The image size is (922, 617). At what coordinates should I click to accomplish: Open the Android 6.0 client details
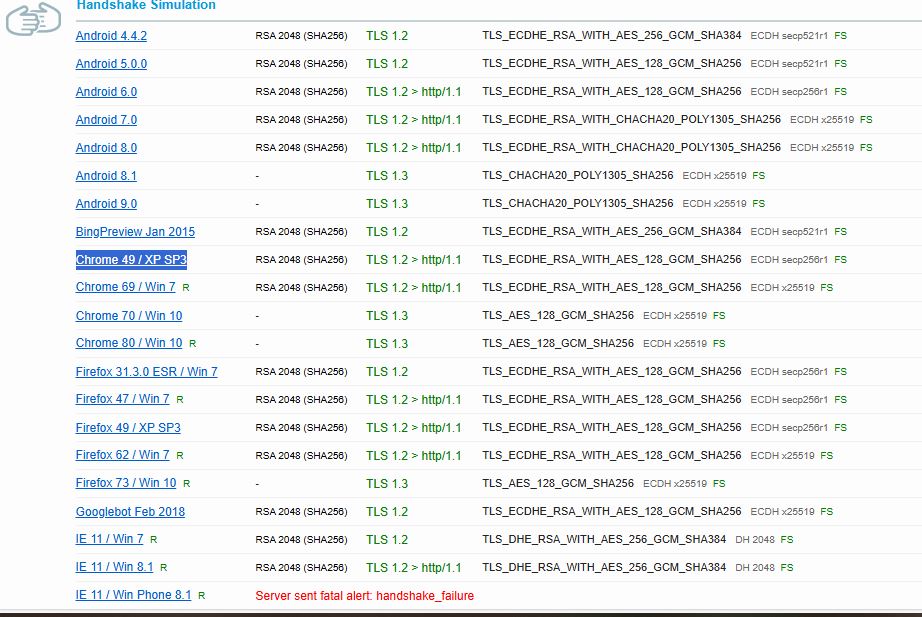[106, 92]
